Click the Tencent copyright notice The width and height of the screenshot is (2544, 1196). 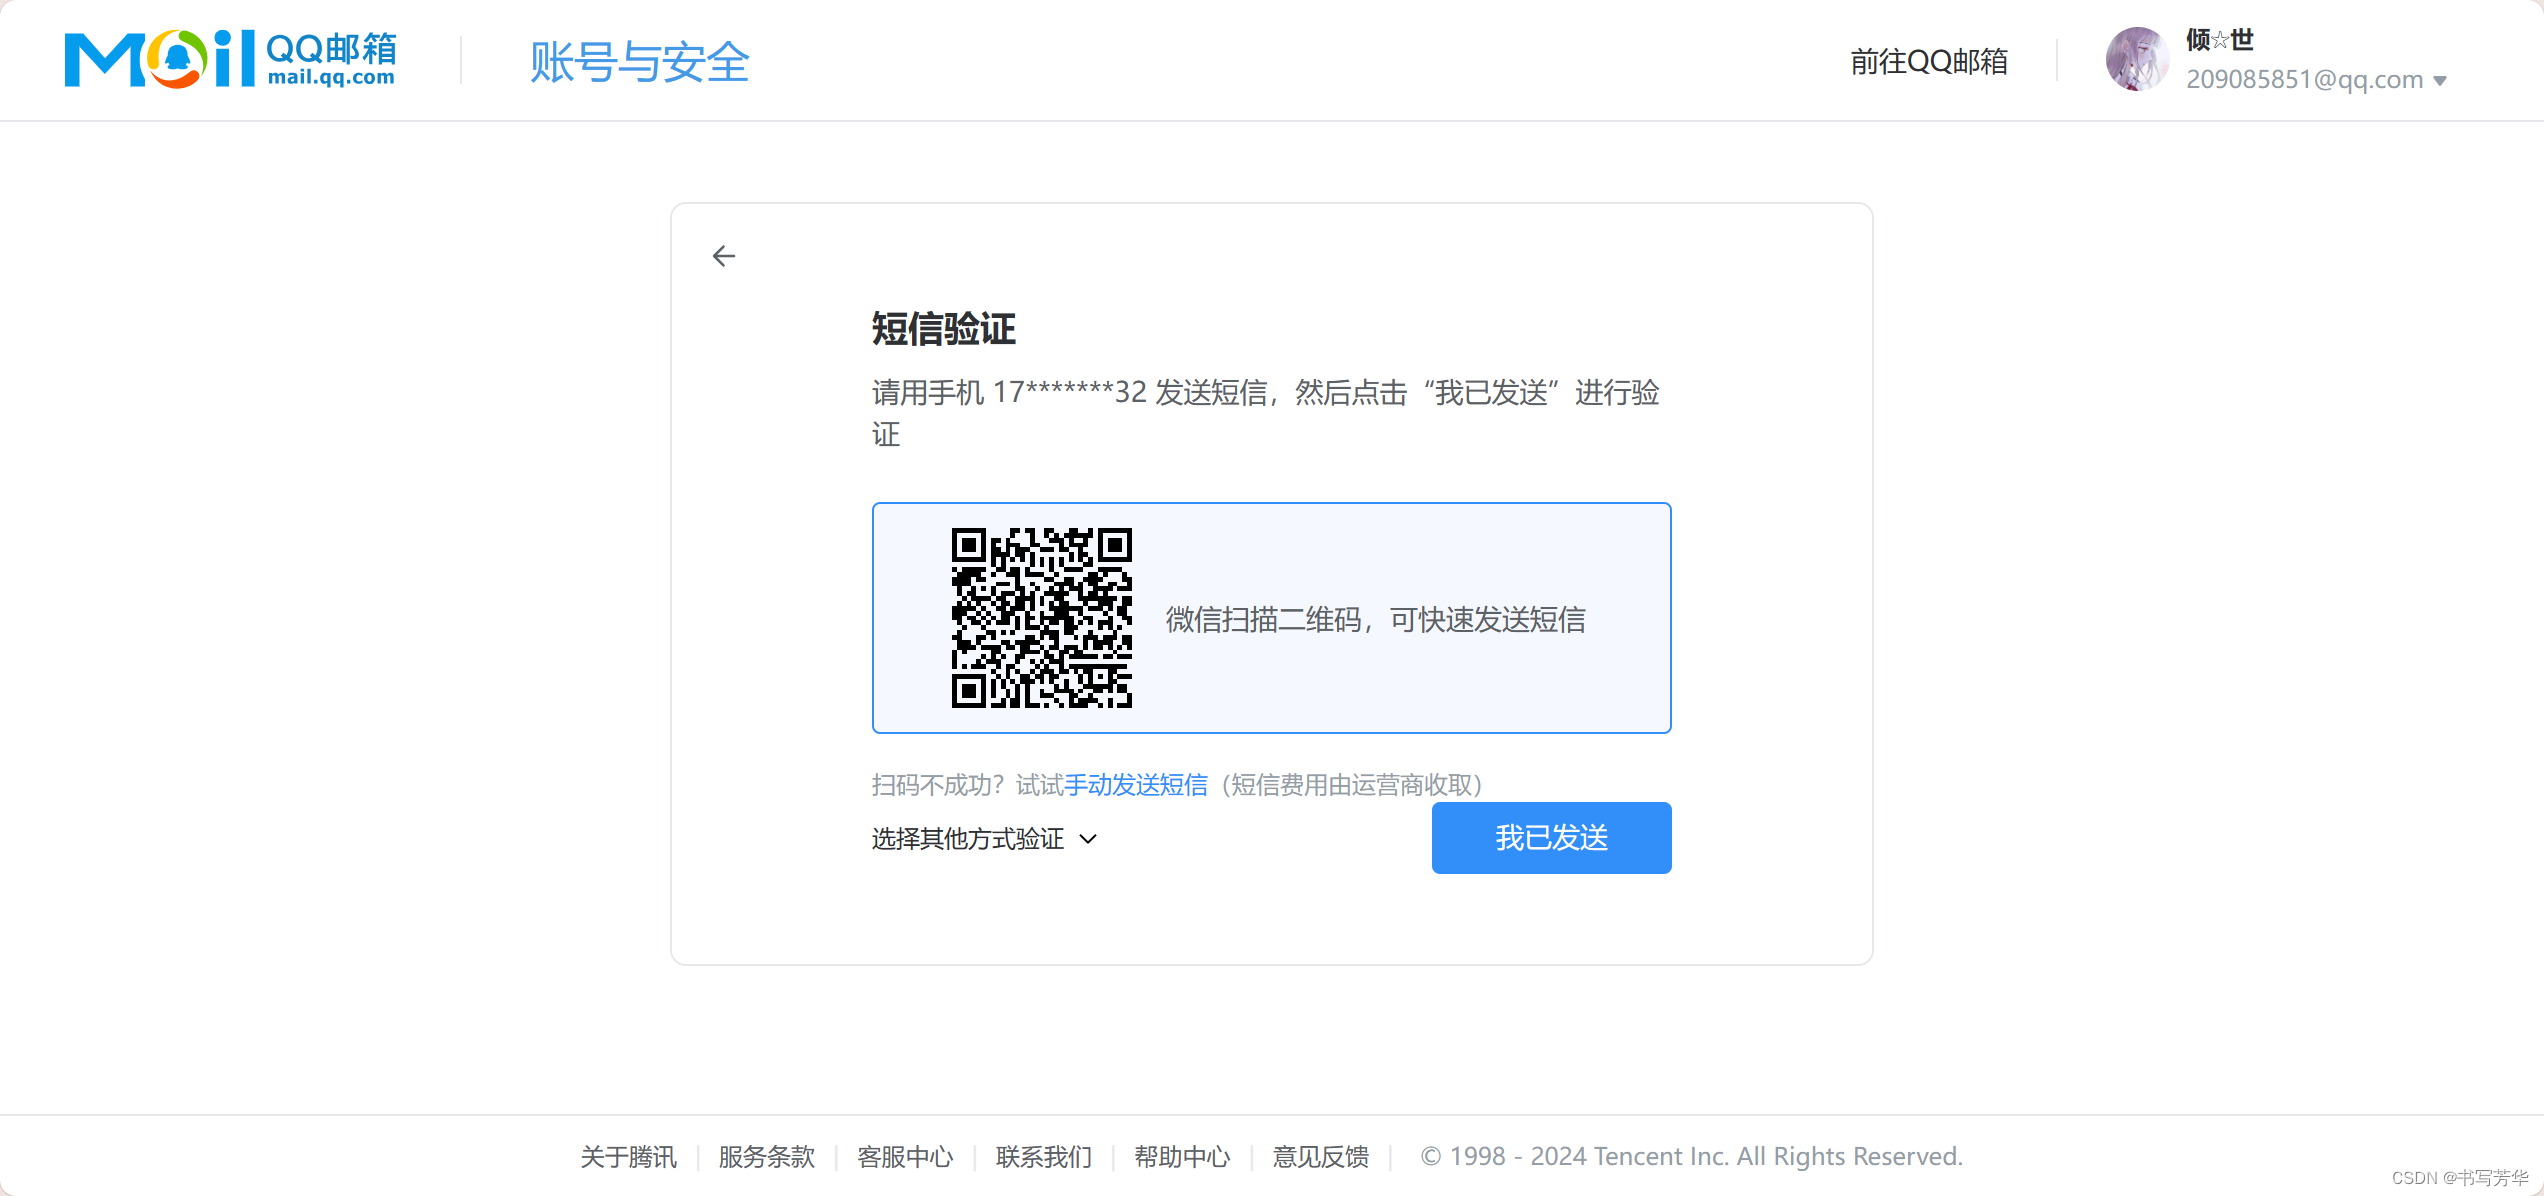tap(1692, 1156)
